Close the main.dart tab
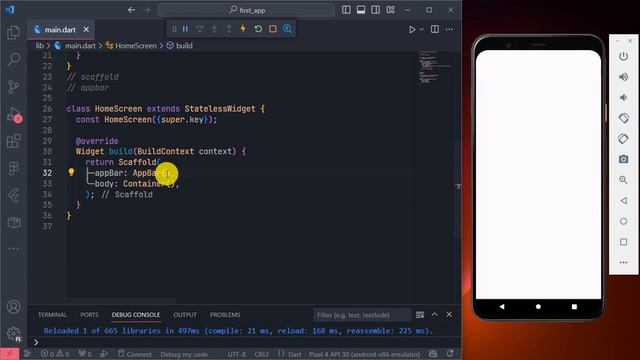This screenshot has width=640, height=360. pyautogui.click(x=86, y=29)
